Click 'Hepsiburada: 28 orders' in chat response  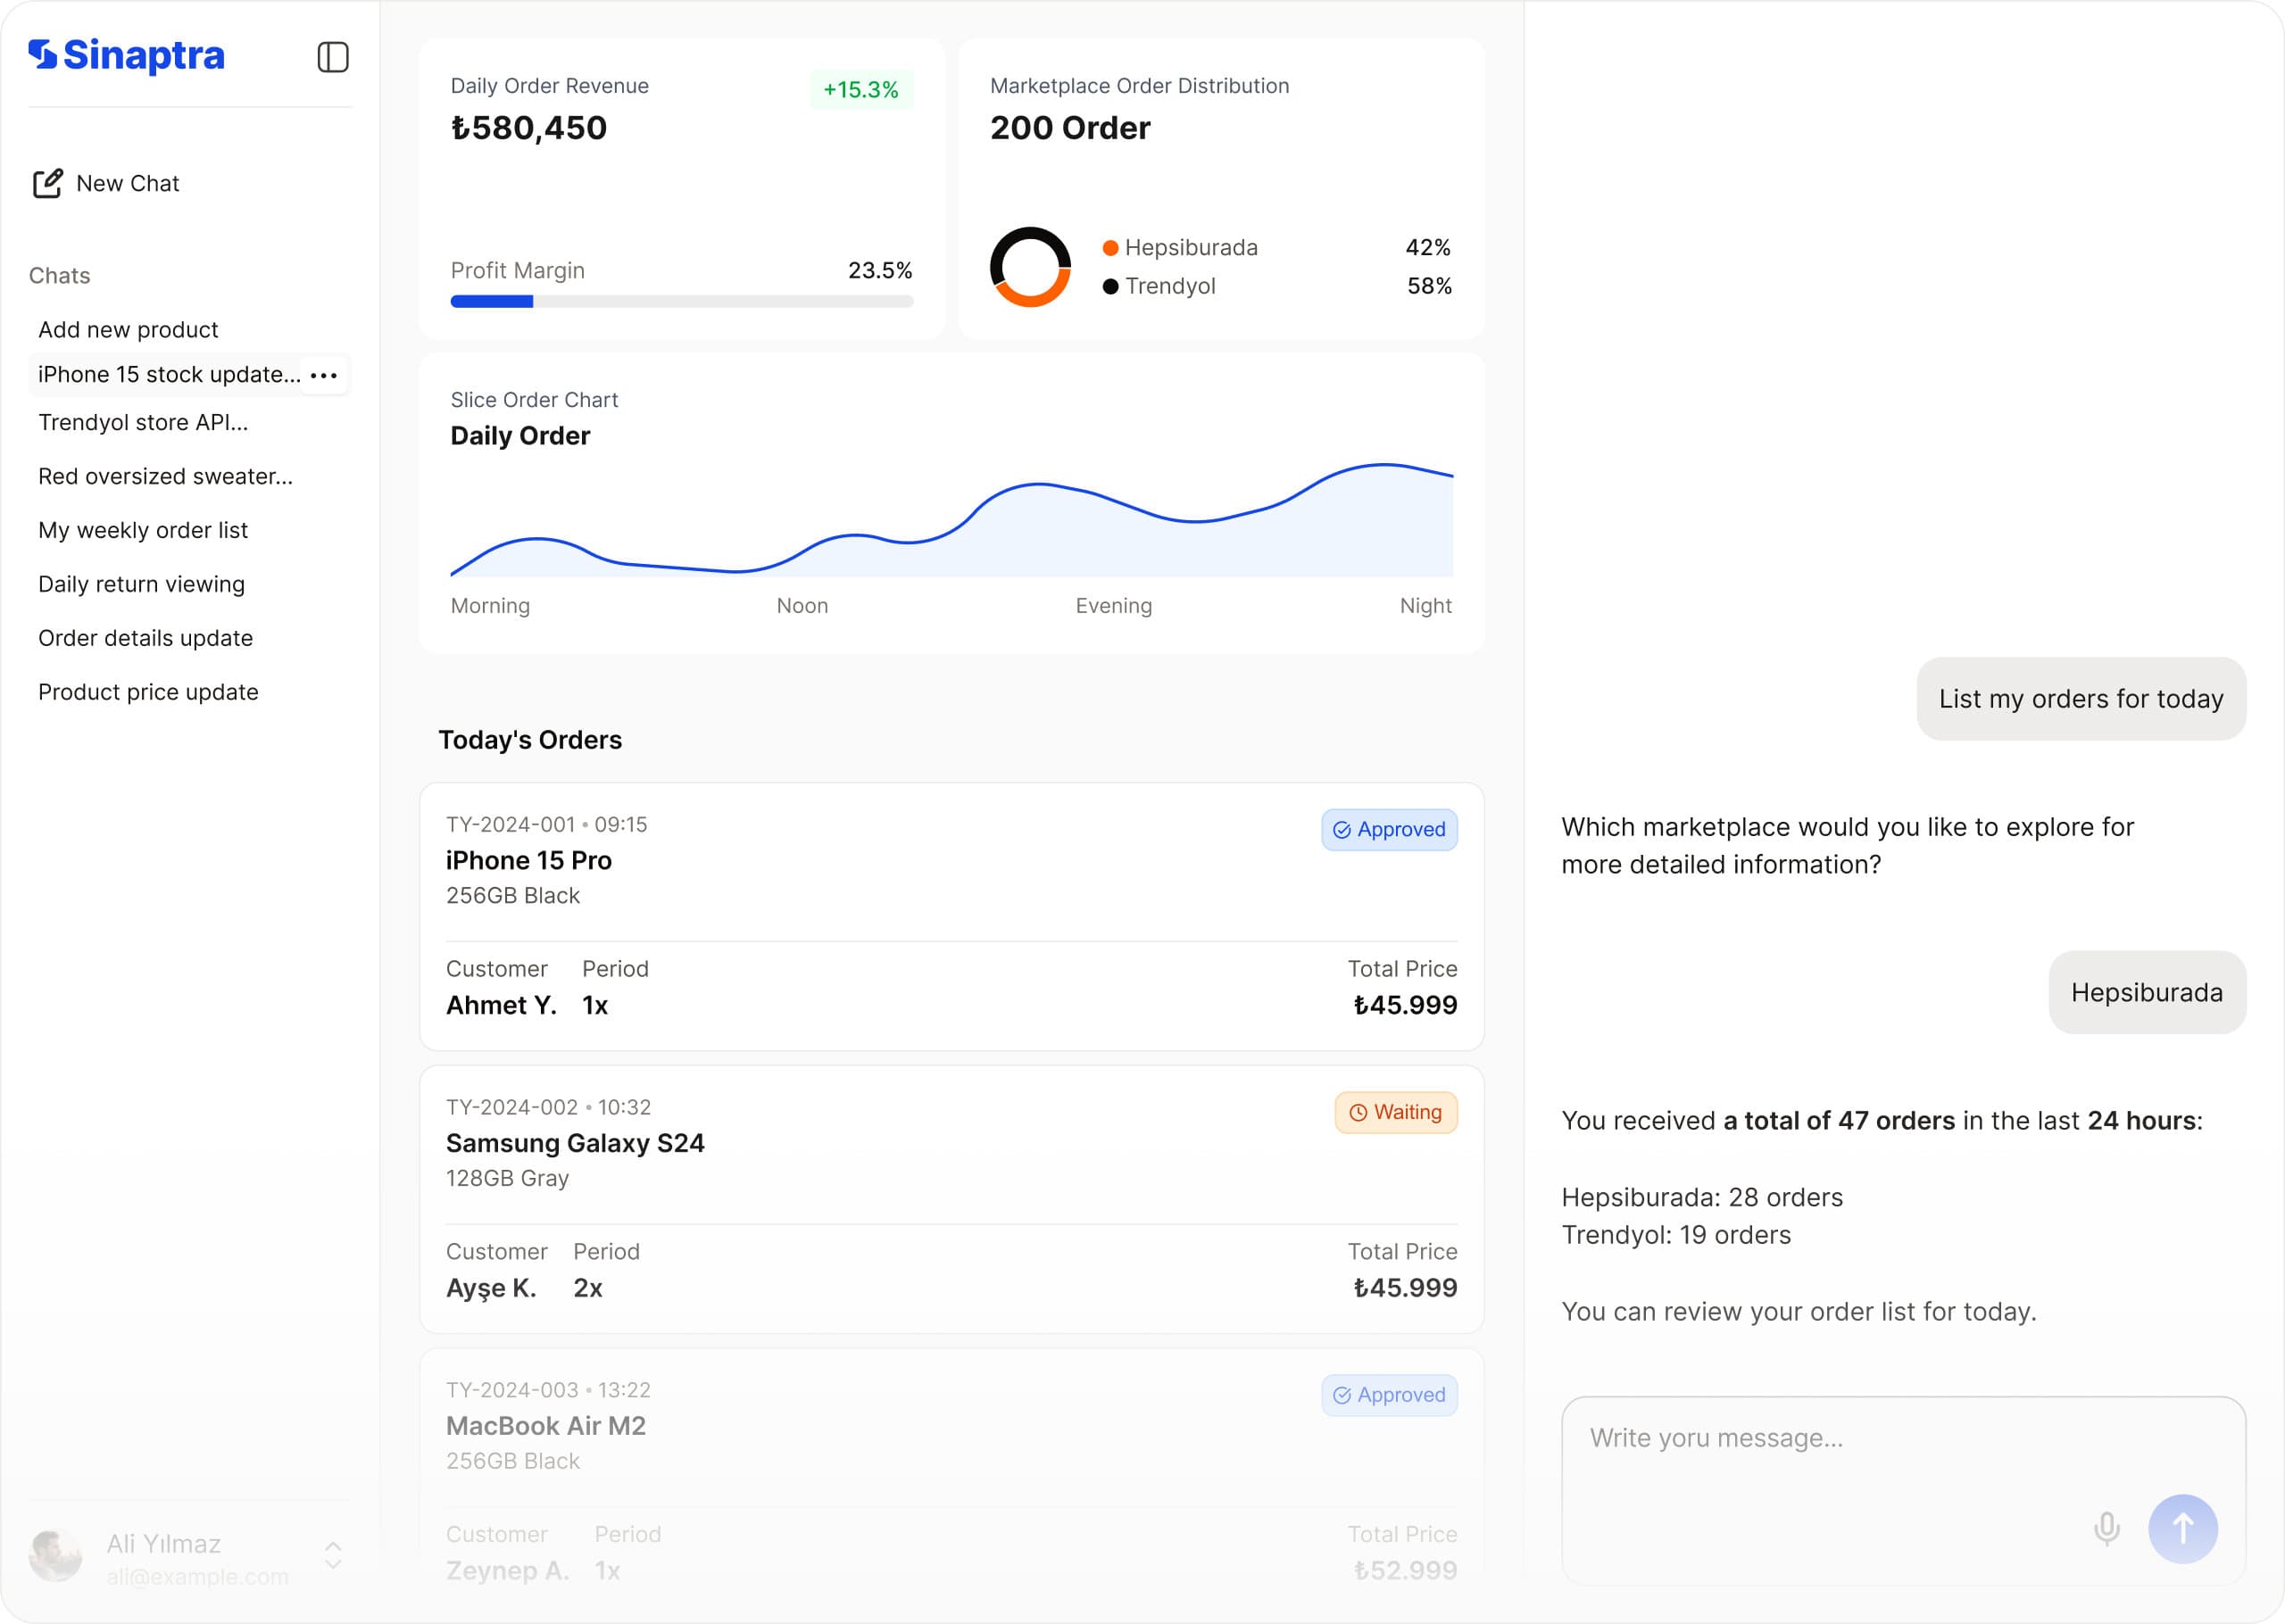pos(1702,1198)
